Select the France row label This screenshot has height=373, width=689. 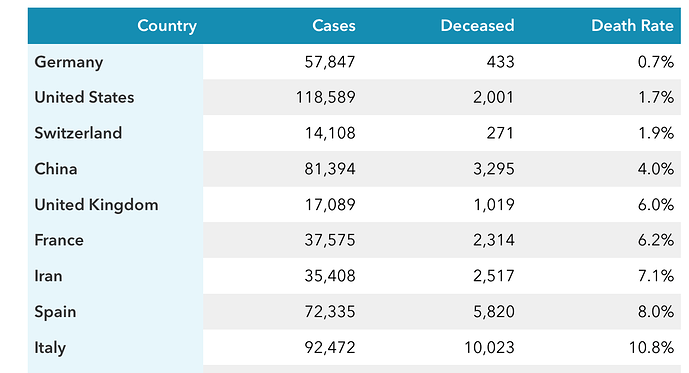pyautogui.click(x=59, y=240)
